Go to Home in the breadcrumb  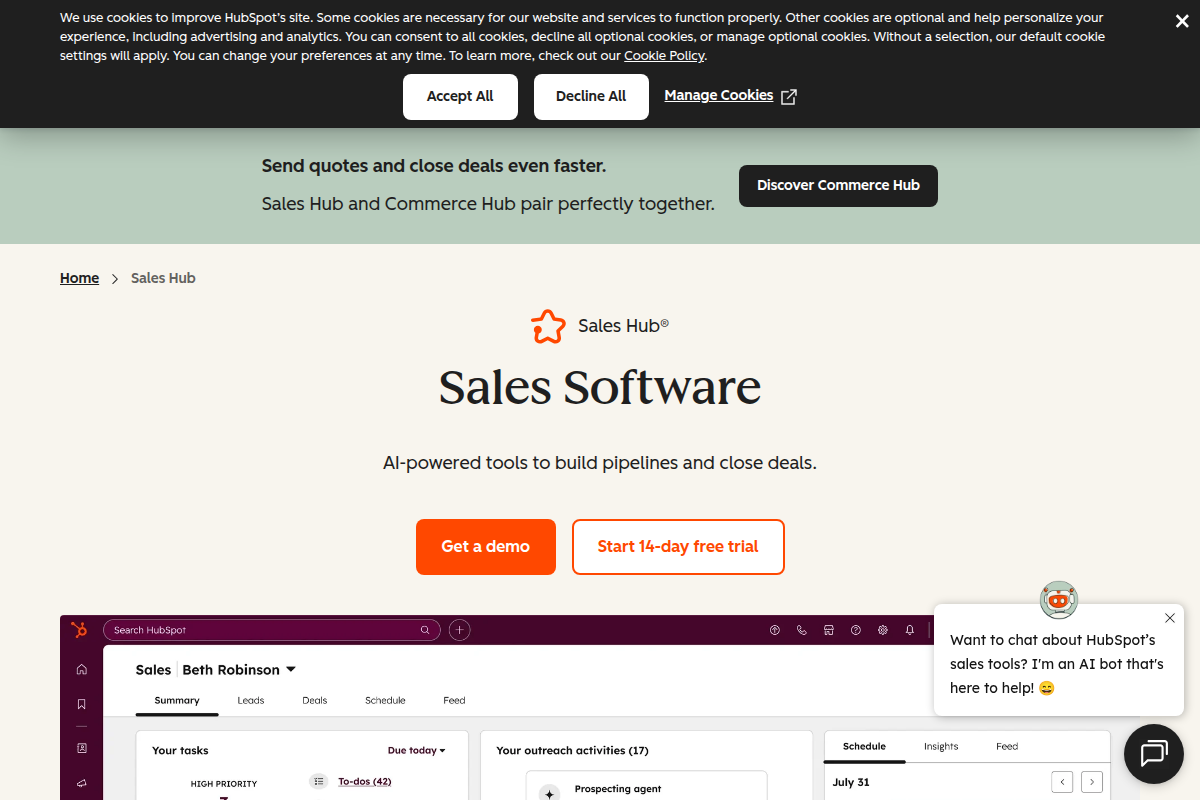(x=79, y=279)
